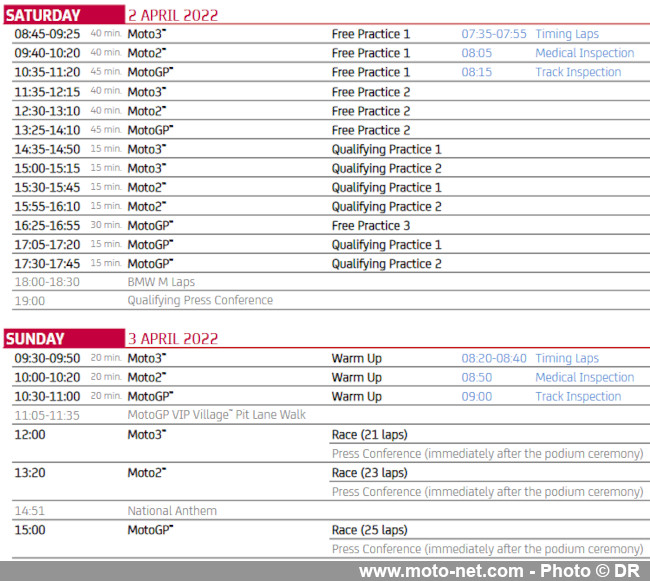Click 'Race (25 laps)' entry
The height and width of the screenshot is (581, 650).
click(x=369, y=530)
